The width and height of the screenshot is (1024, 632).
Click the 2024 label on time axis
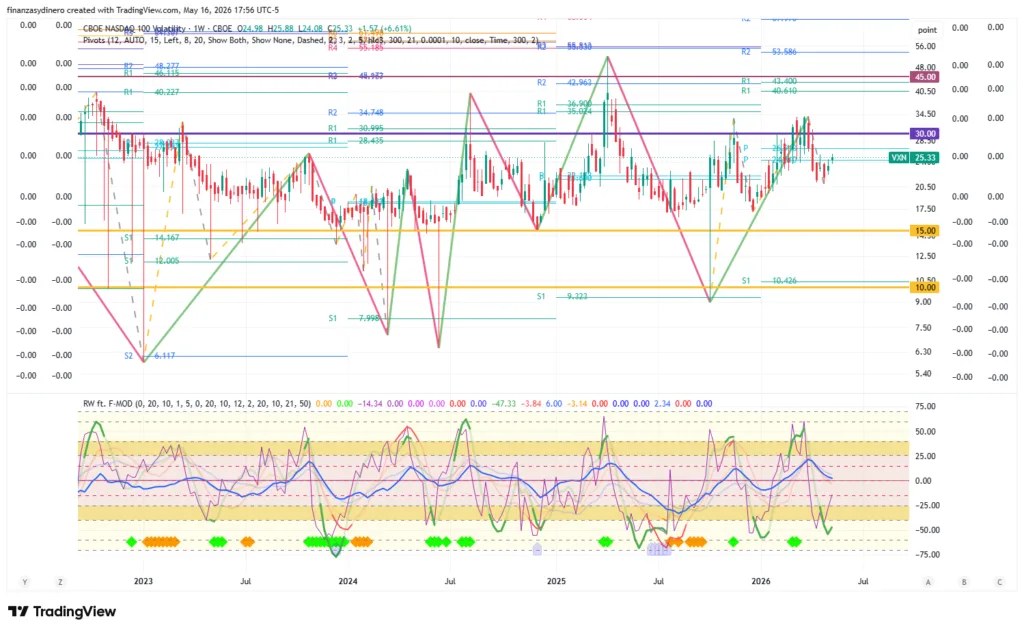point(348,581)
